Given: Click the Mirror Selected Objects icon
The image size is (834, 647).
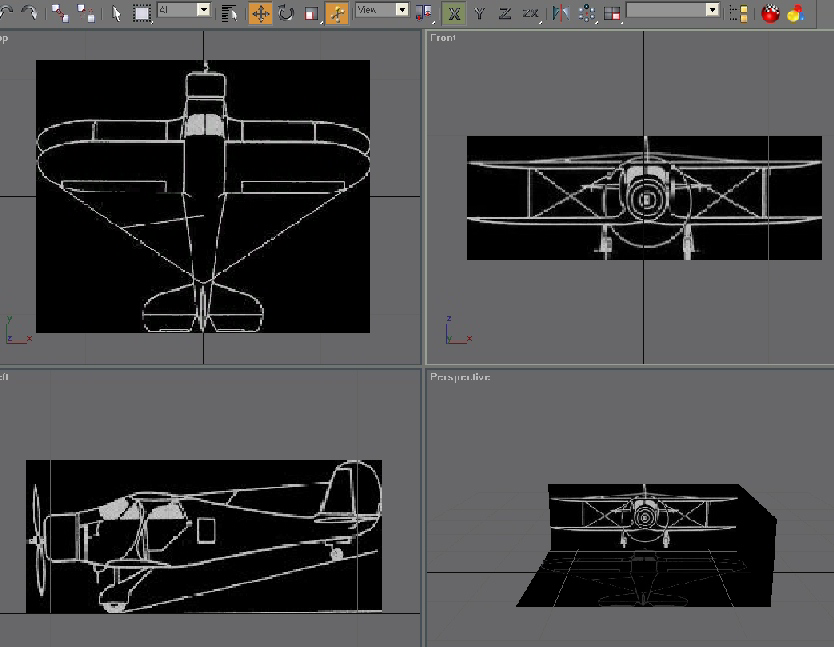Looking at the screenshot, I should 560,13.
